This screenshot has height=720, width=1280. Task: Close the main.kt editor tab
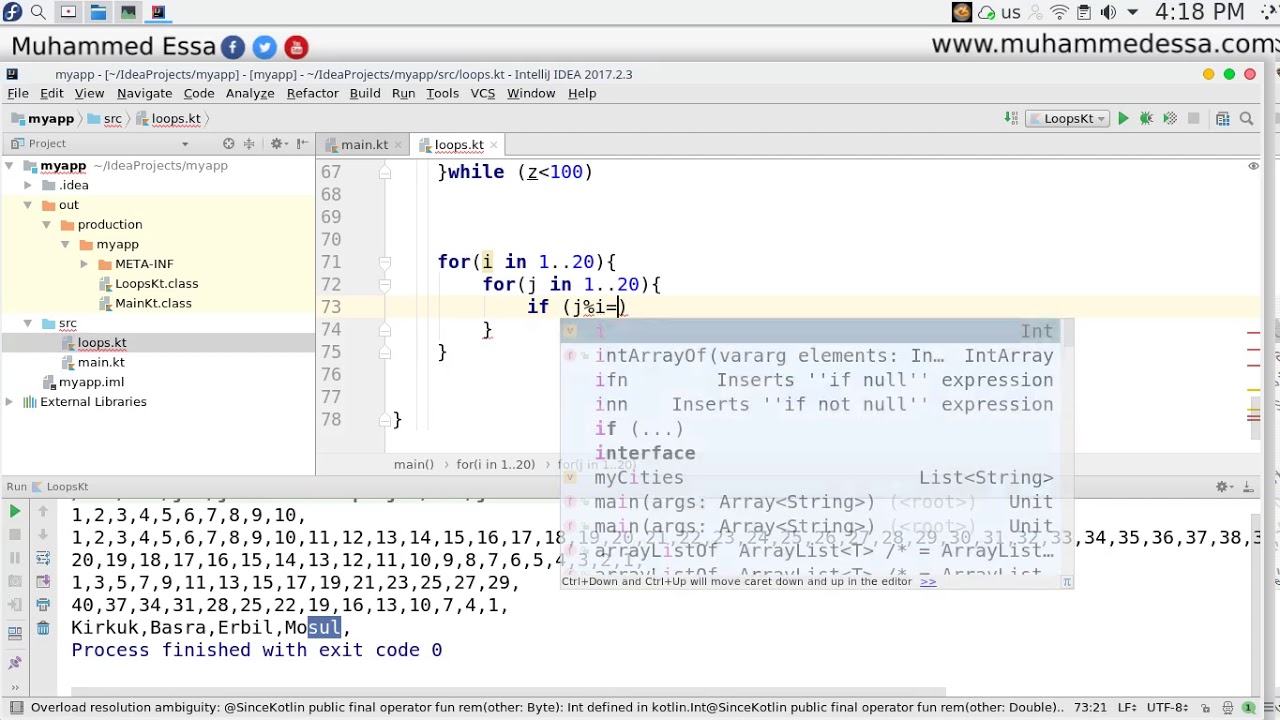point(397,145)
